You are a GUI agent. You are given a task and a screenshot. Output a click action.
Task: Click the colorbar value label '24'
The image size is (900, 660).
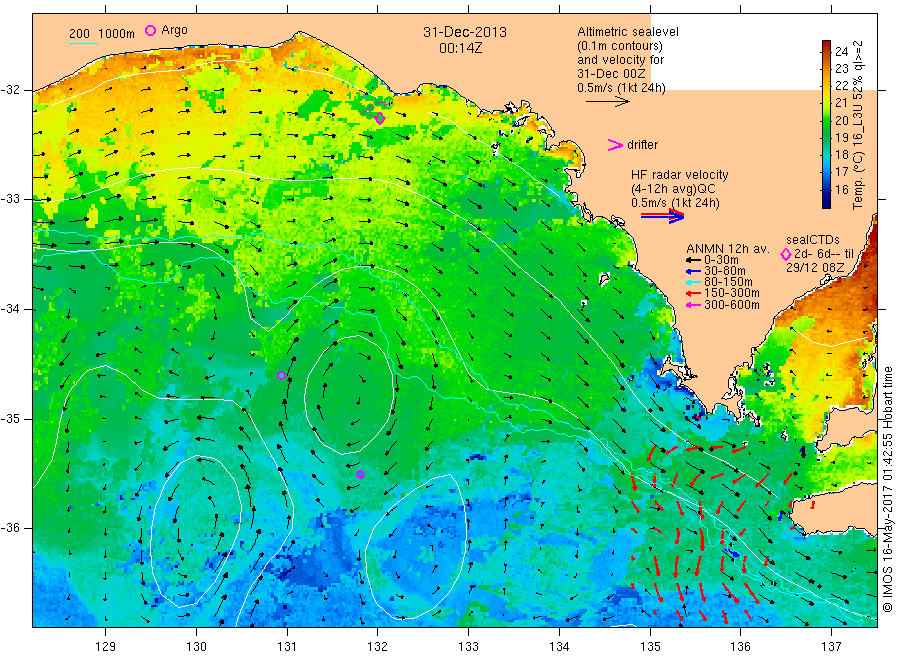[841, 52]
